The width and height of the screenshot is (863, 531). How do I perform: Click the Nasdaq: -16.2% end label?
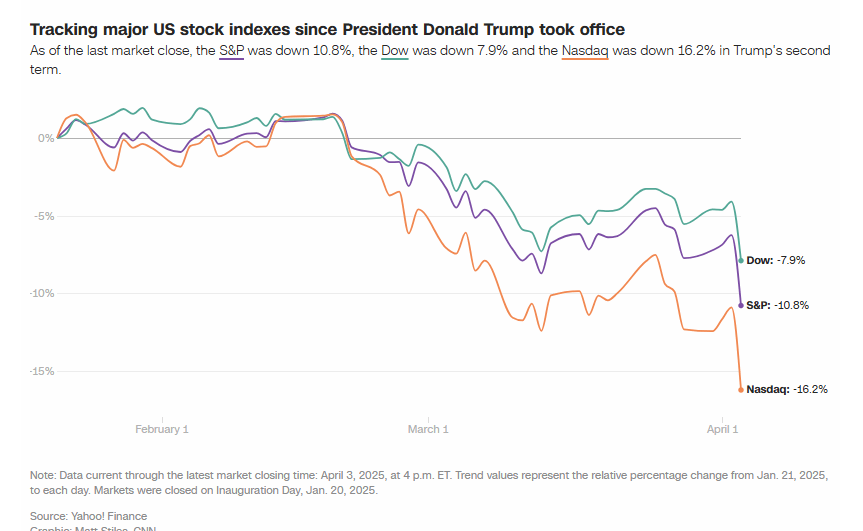[787, 389]
